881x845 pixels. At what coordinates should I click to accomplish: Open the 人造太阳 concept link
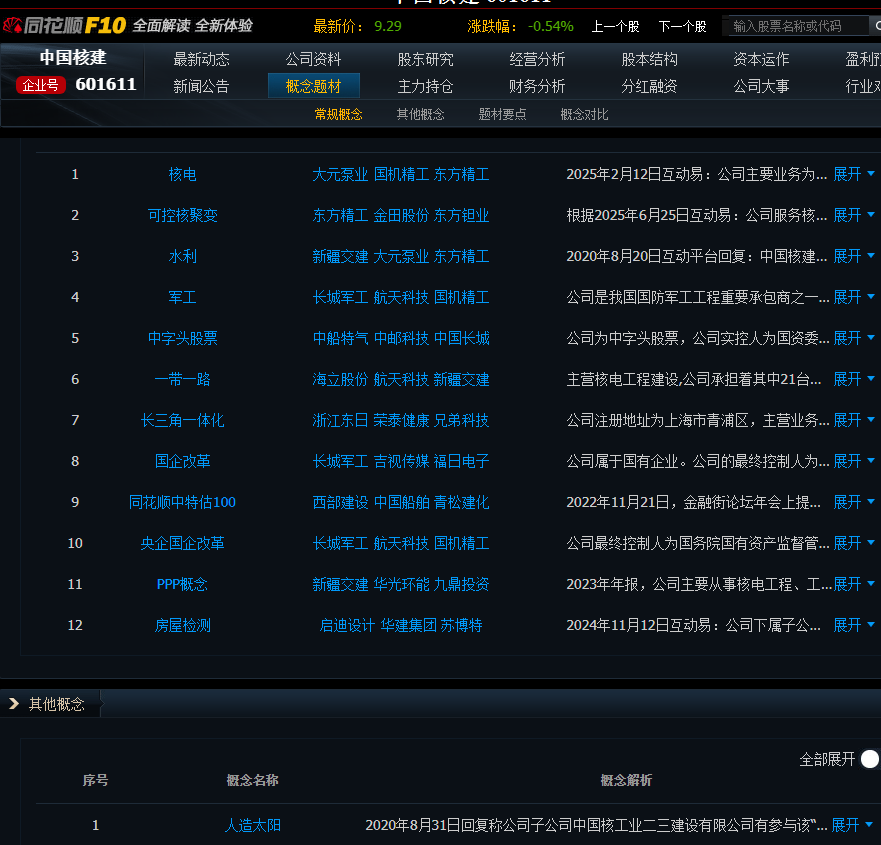(253, 825)
